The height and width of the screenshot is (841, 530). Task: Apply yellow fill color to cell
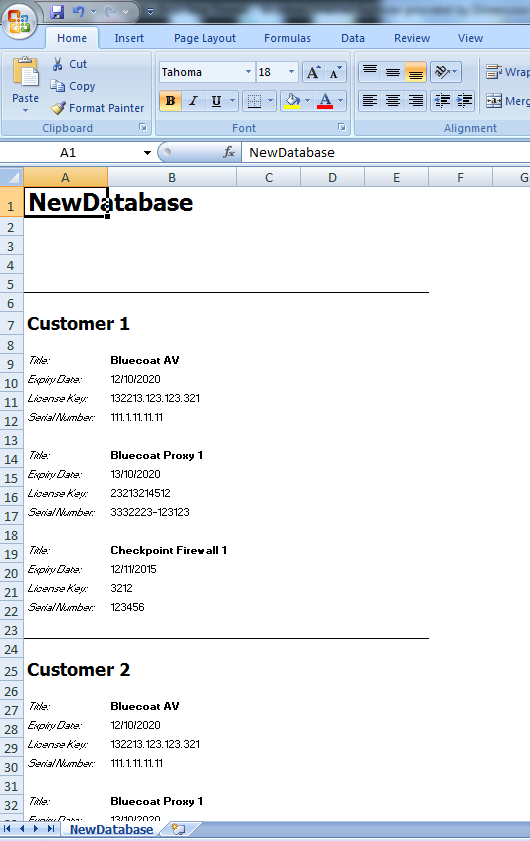[292, 100]
